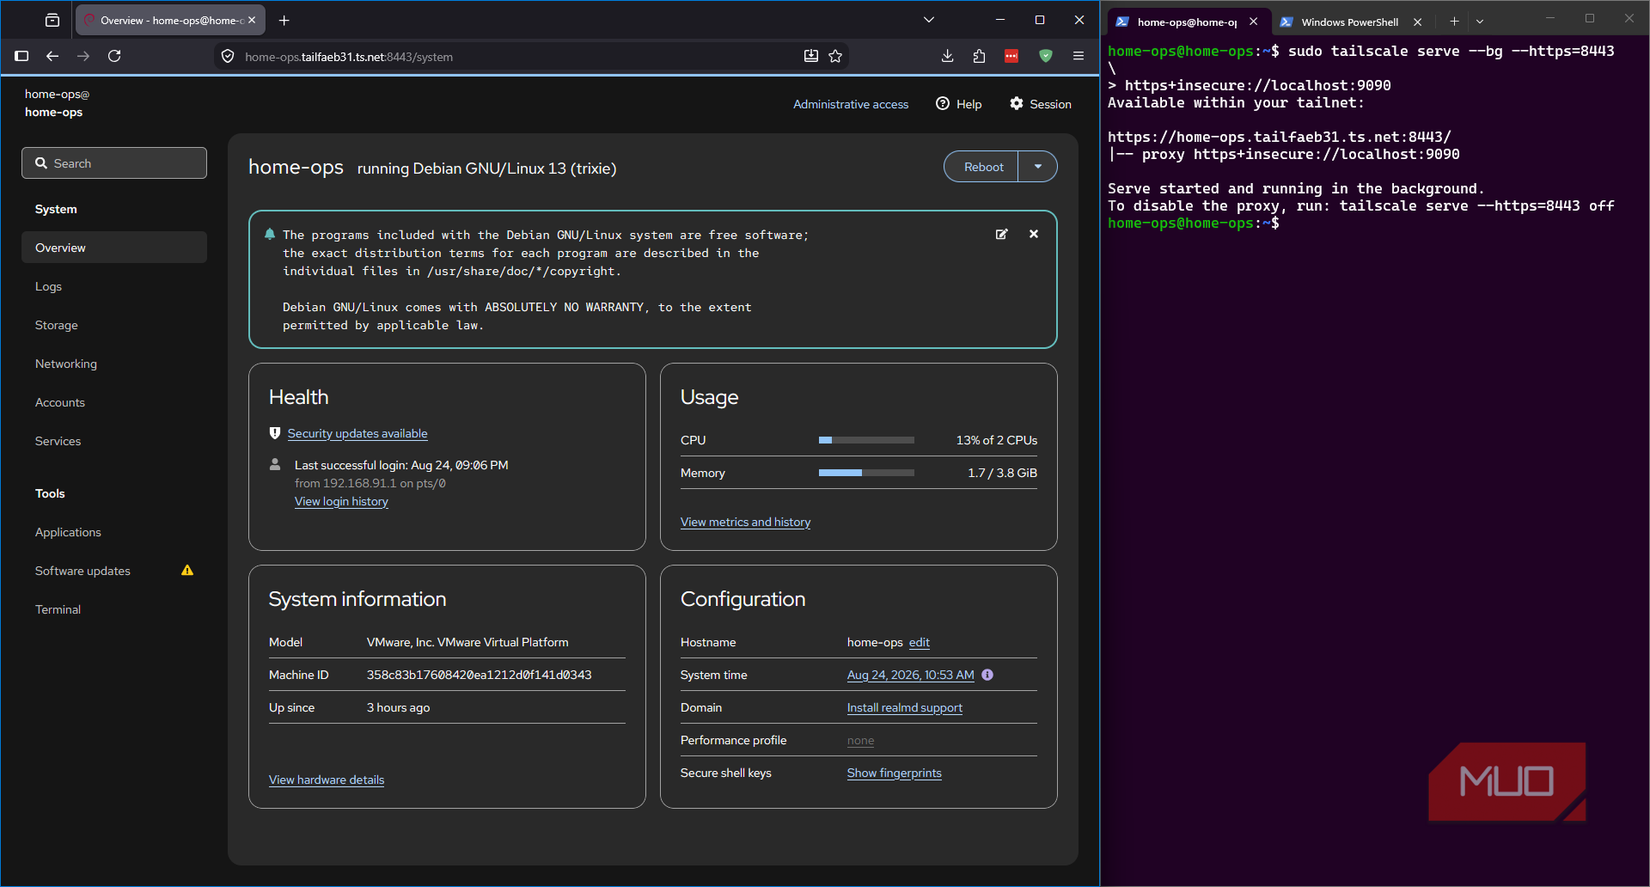
Task: Open the browser extensions puzzle icon
Action: (x=979, y=56)
